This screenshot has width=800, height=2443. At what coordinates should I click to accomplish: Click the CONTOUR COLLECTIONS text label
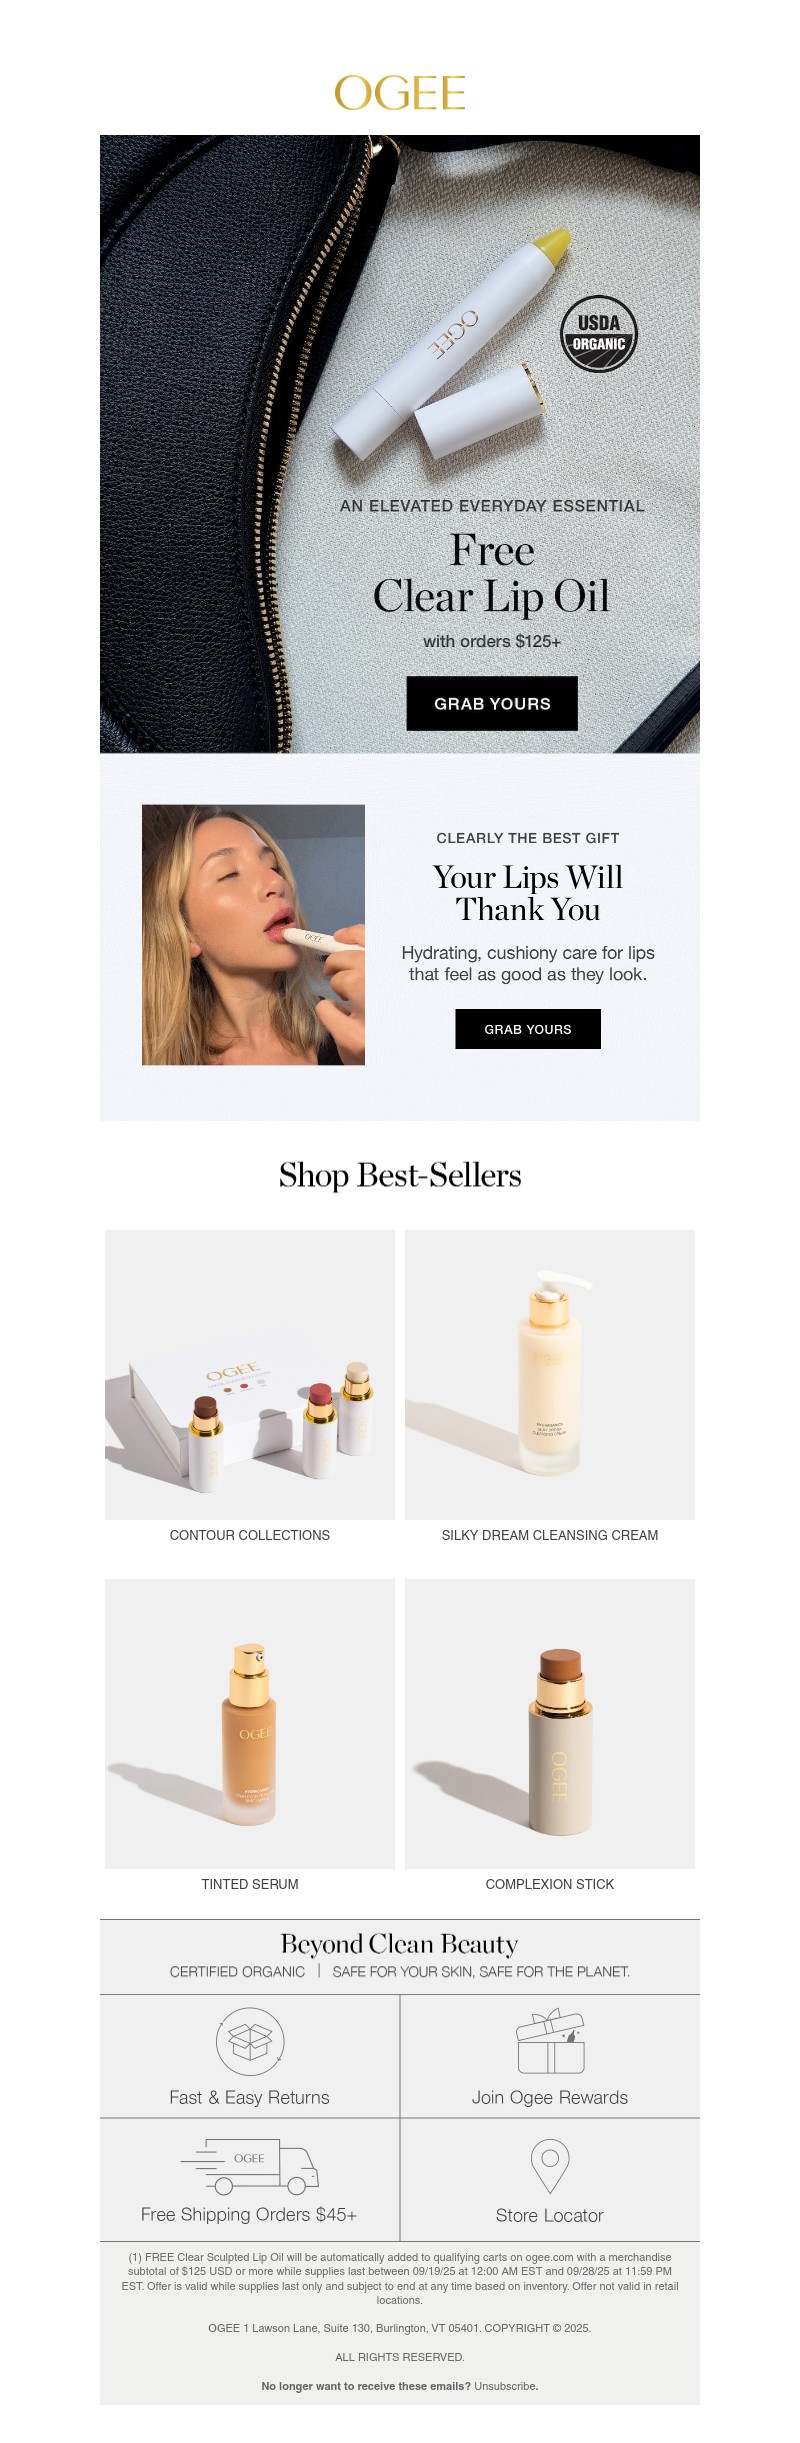250,1535
